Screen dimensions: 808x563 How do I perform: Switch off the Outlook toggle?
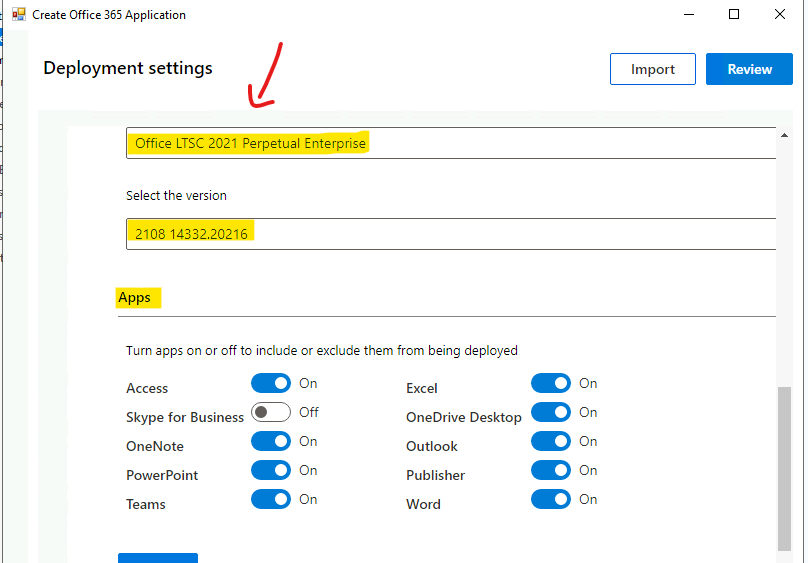pos(551,441)
